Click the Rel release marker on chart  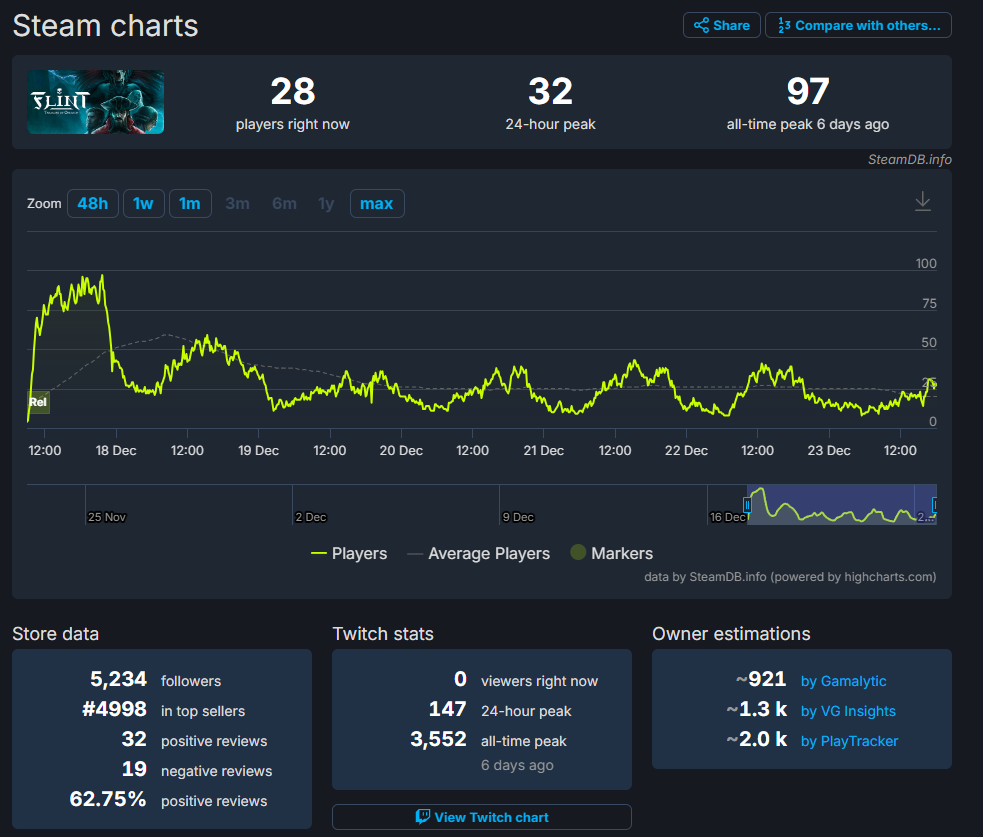(38, 403)
